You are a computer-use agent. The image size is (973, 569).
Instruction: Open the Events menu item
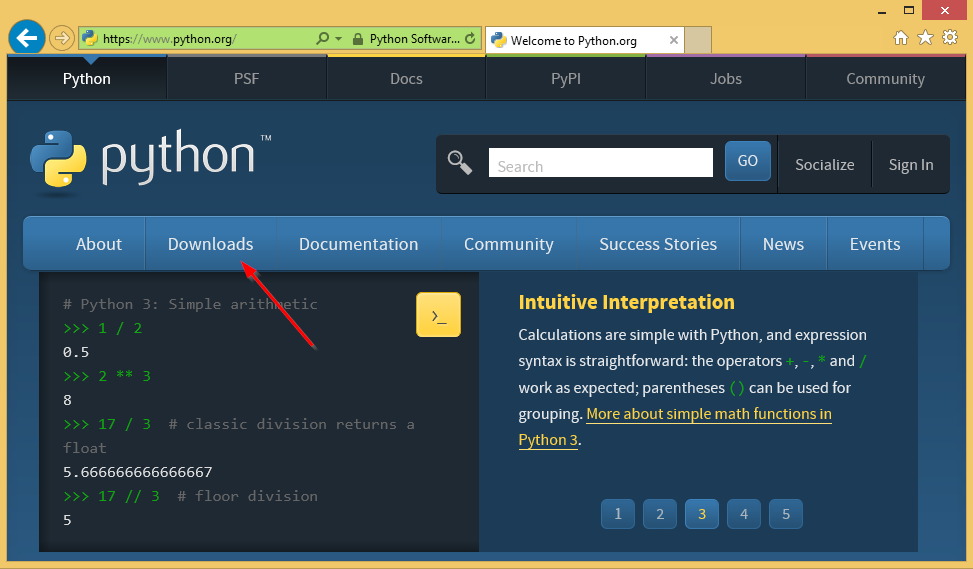875,244
